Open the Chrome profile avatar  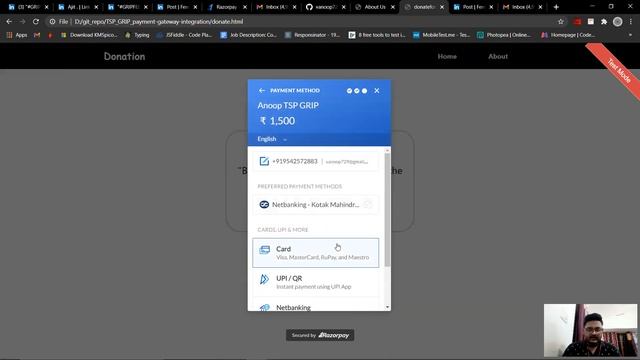pos(618,22)
